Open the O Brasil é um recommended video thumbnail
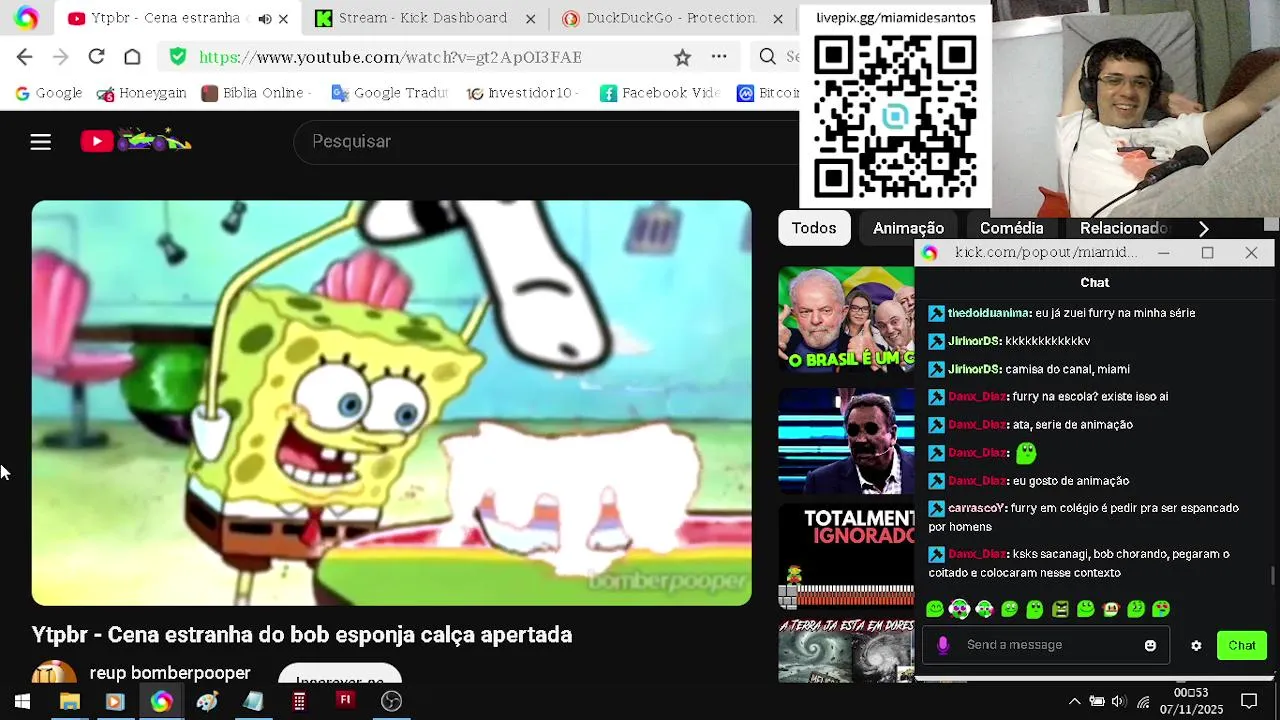The width and height of the screenshot is (1280, 720). [846, 319]
